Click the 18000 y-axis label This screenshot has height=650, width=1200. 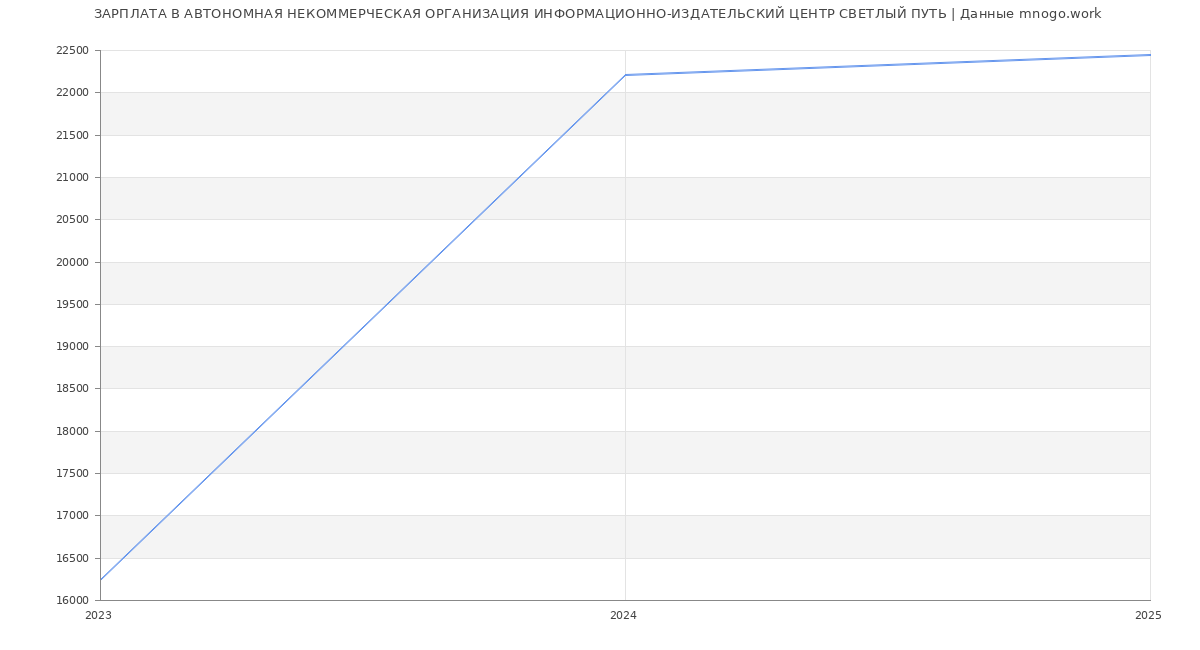point(72,432)
